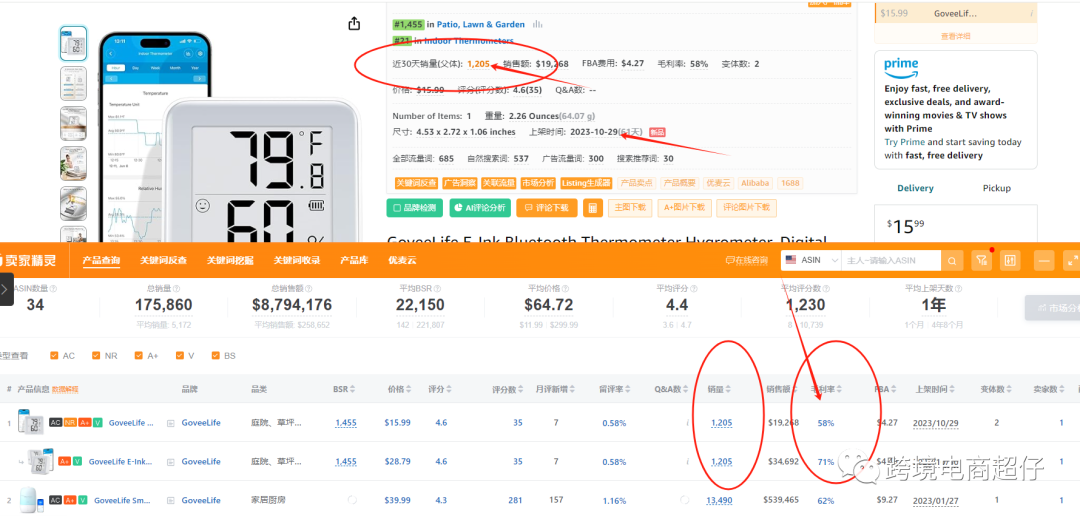1080x516 pixels.
Task: Uncheck the NR filter checkbox
Action: (96, 356)
